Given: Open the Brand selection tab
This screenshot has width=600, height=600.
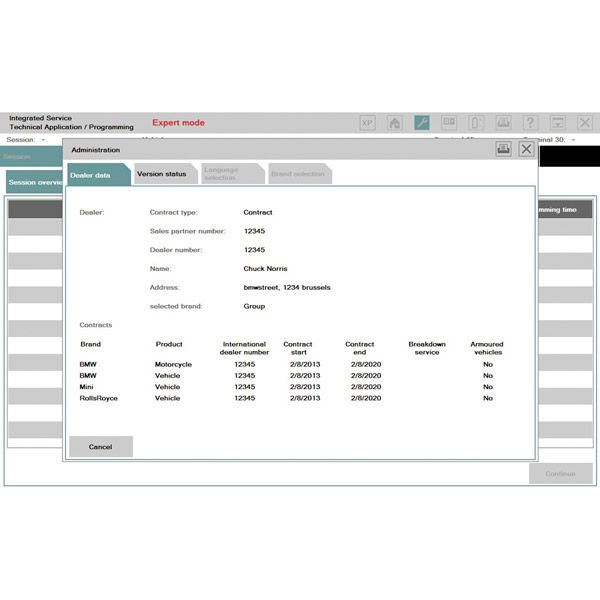Looking at the screenshot, I should click(298, 174).
